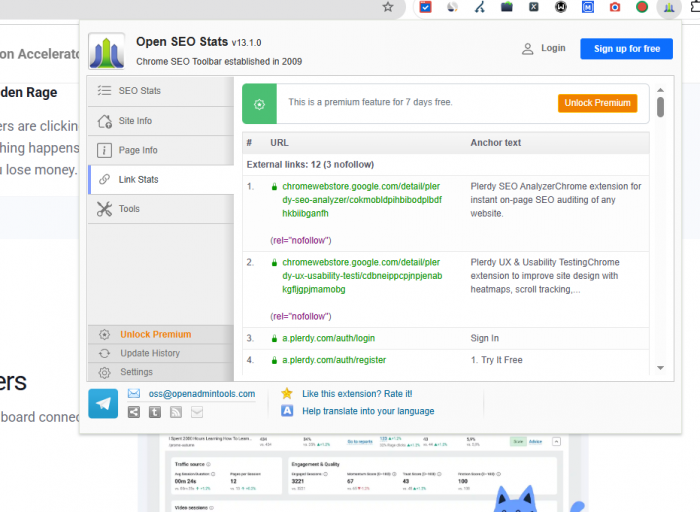Open the Site Info tab
The height and width of the screenshot is (512, 700).
tap(161, 121)
